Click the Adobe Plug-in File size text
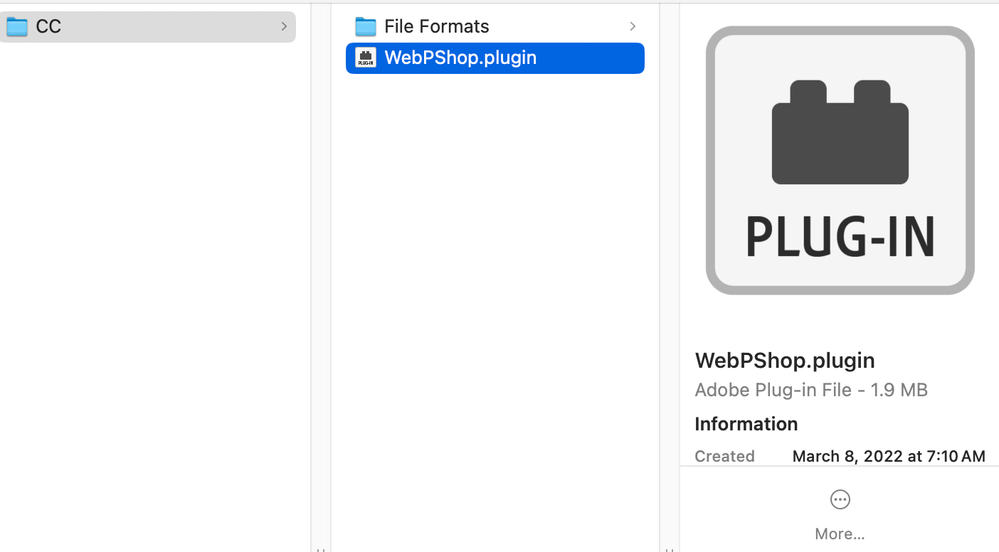999x552 pixels. point(811,390)
